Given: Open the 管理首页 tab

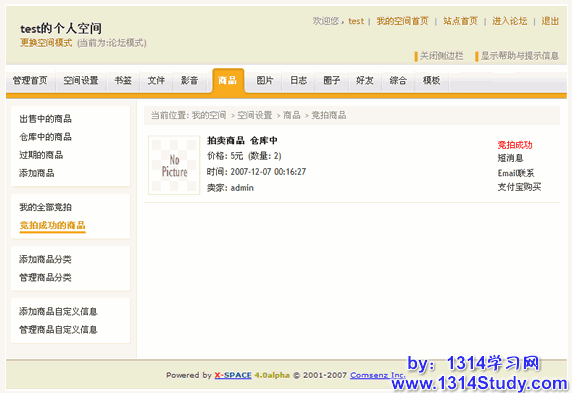Looking at the screenshot, I should coord(30,81).
